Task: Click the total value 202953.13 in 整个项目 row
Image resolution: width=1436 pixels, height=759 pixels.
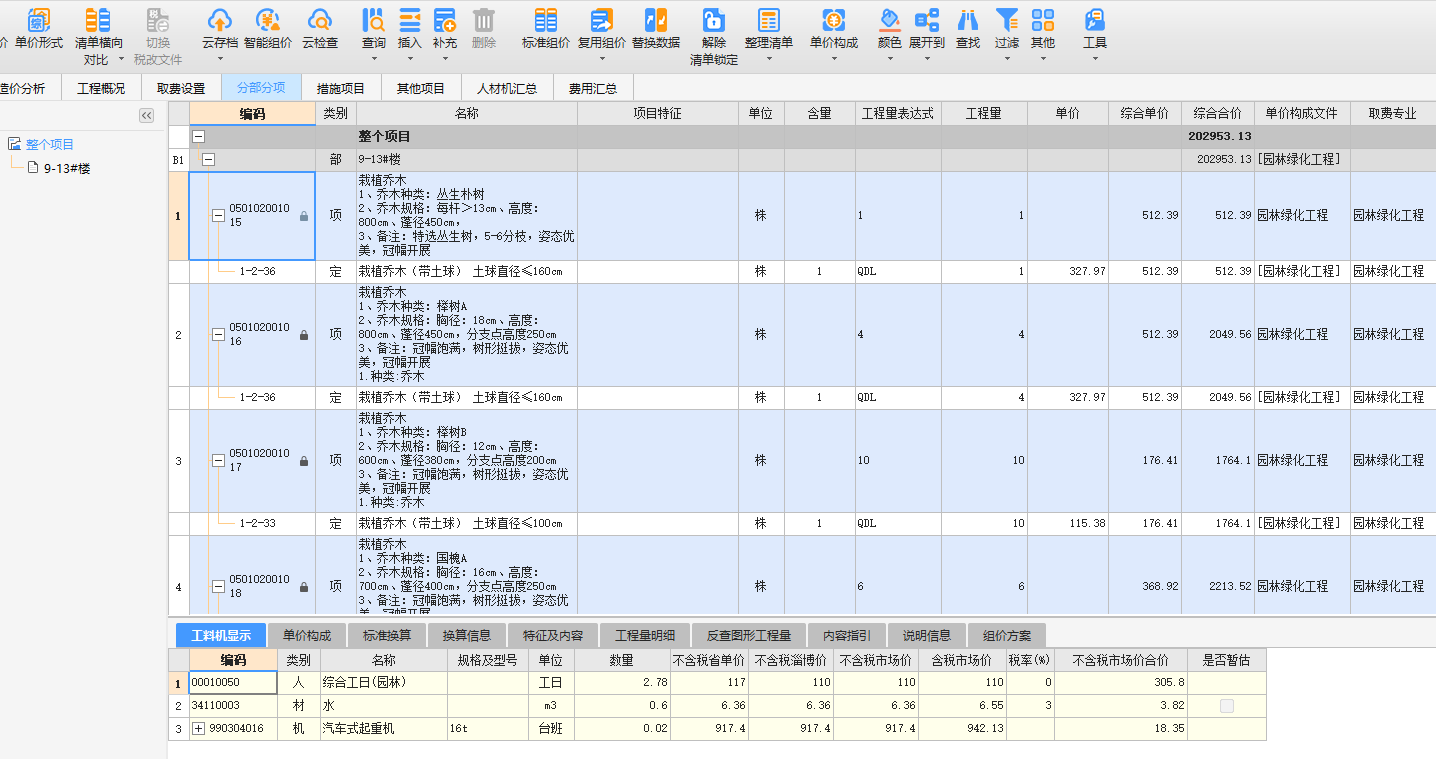Action: (x=1219, y=136)
